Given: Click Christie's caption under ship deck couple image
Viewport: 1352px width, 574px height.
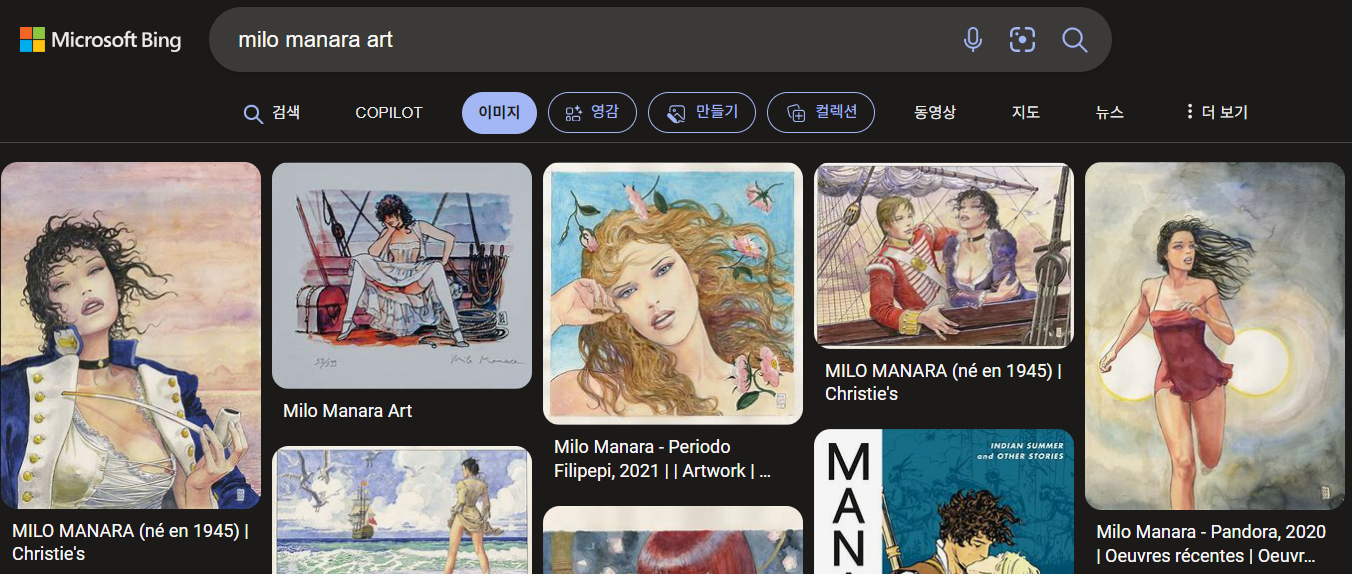Looking at the screenshot, I should coord(943,382).
